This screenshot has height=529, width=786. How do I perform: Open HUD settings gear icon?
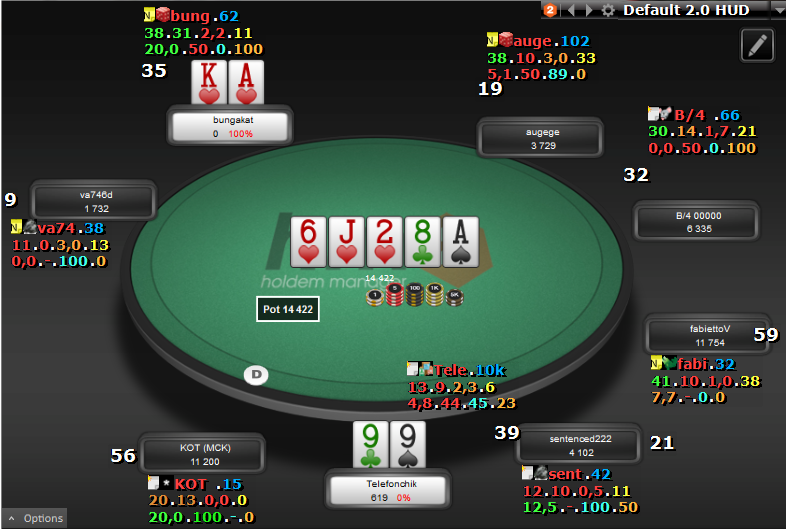608,10
